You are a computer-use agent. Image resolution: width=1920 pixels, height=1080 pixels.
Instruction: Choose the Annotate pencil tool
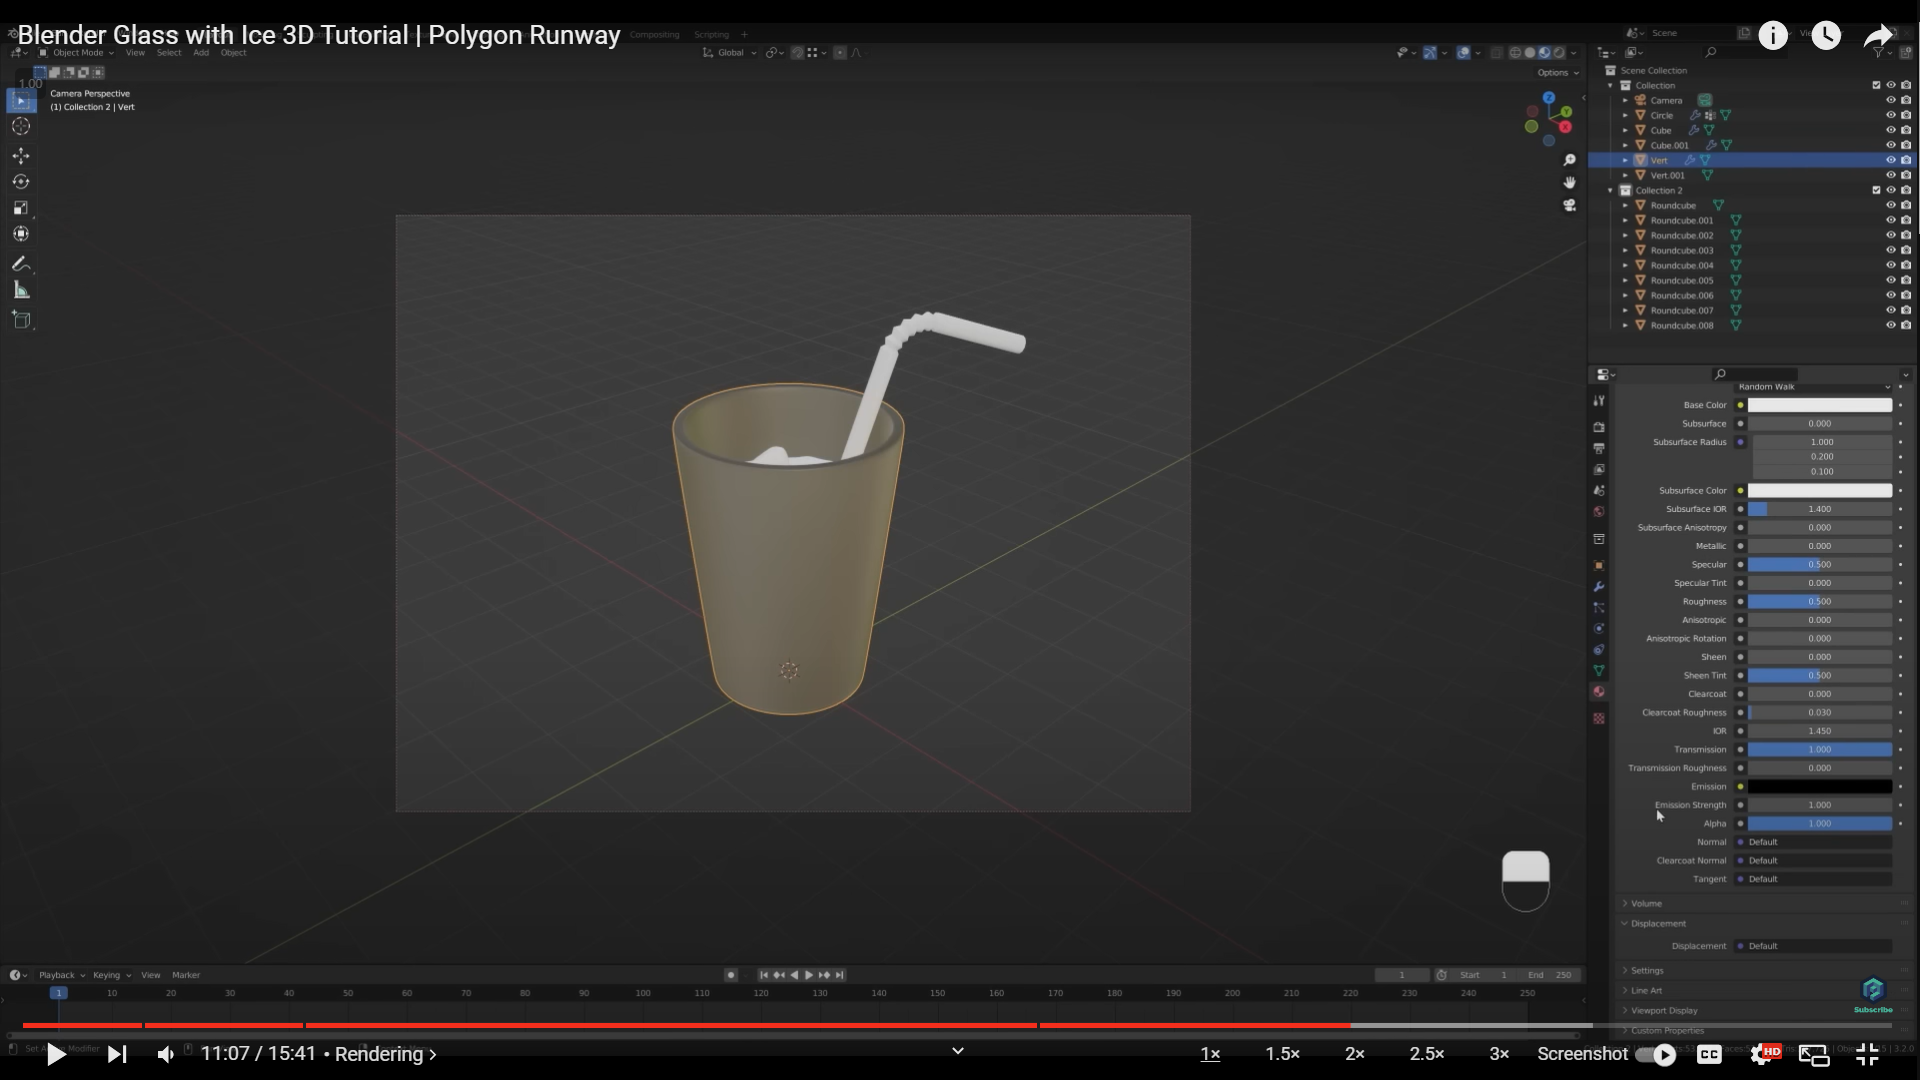21,264
